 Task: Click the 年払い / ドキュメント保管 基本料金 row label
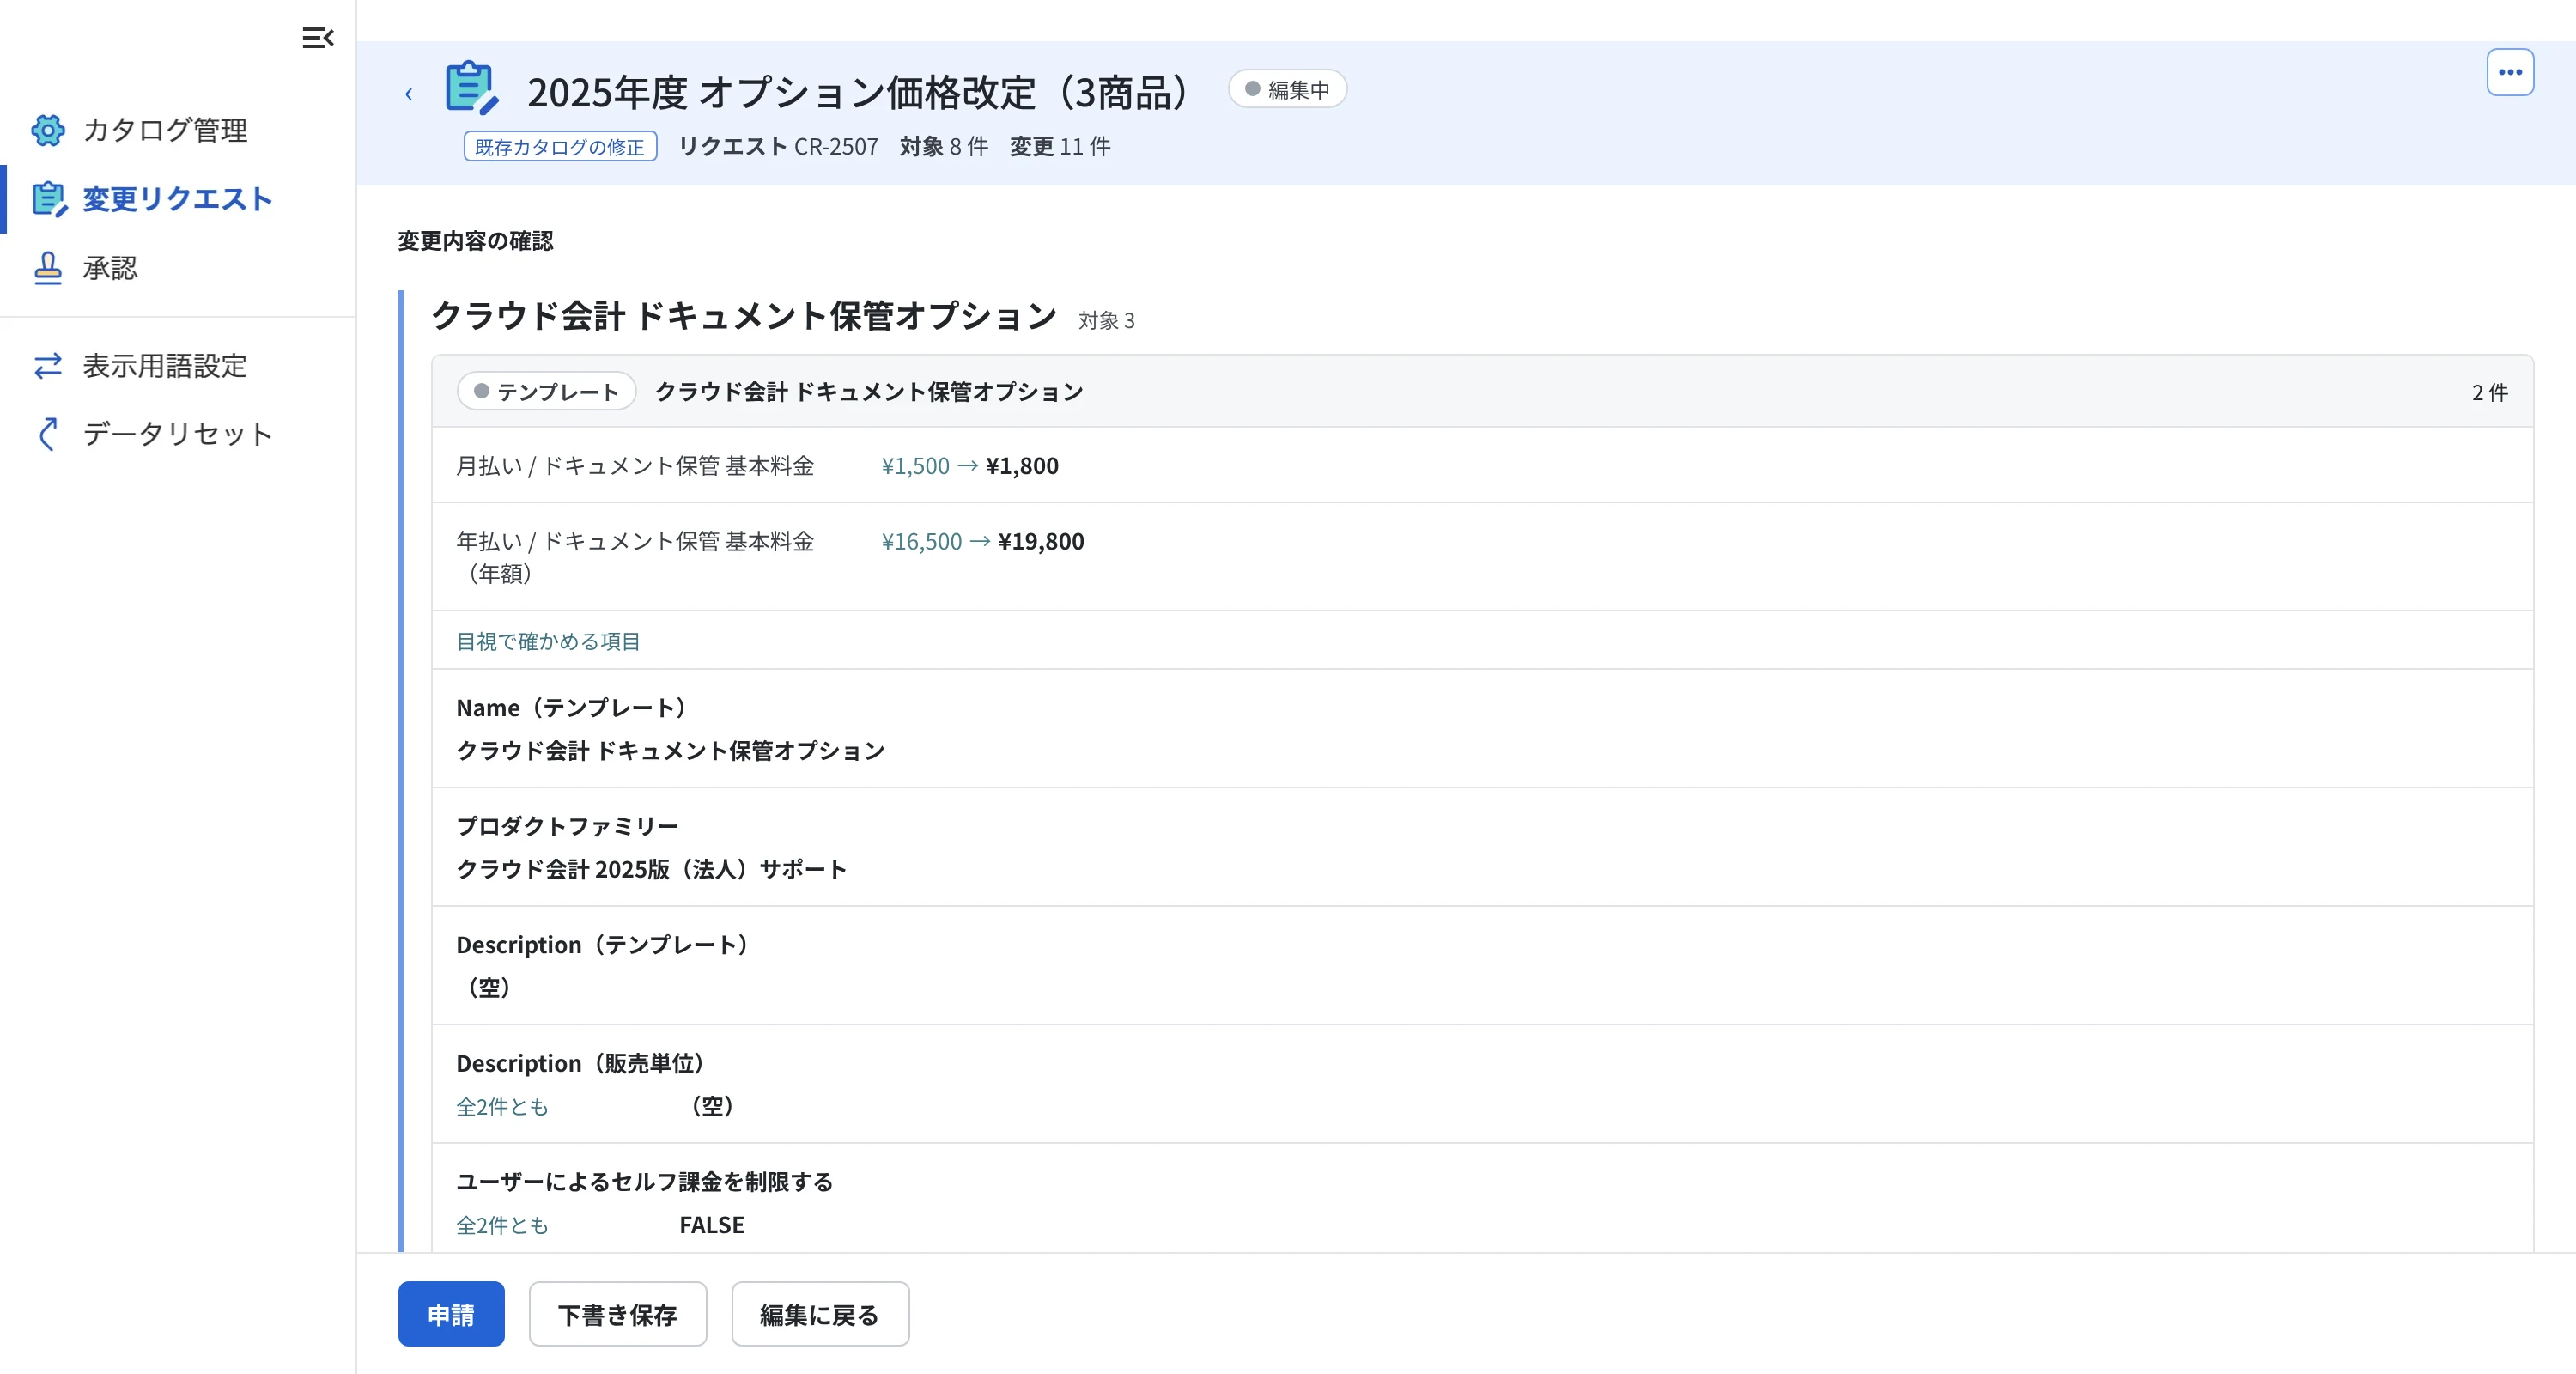635,557
